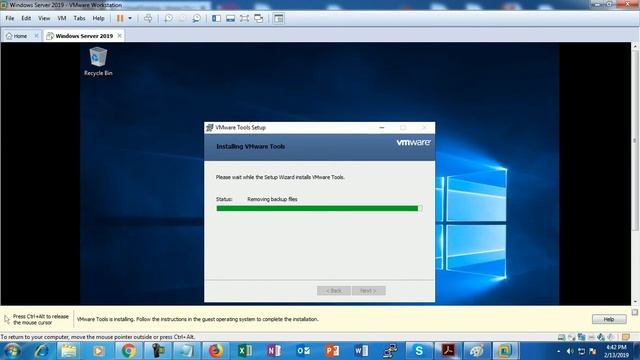Open Outlook from the taskbar

(x=303, y=351)
